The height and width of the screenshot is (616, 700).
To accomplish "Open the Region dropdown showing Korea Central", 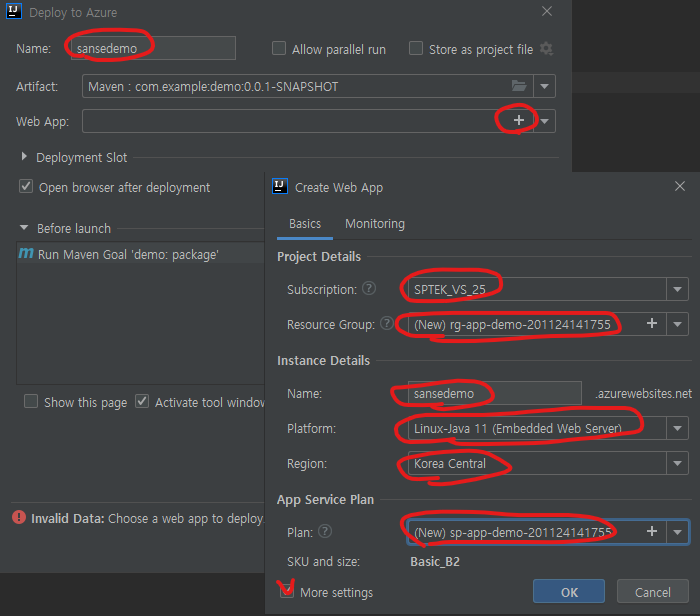I will (x=679, y=464).
